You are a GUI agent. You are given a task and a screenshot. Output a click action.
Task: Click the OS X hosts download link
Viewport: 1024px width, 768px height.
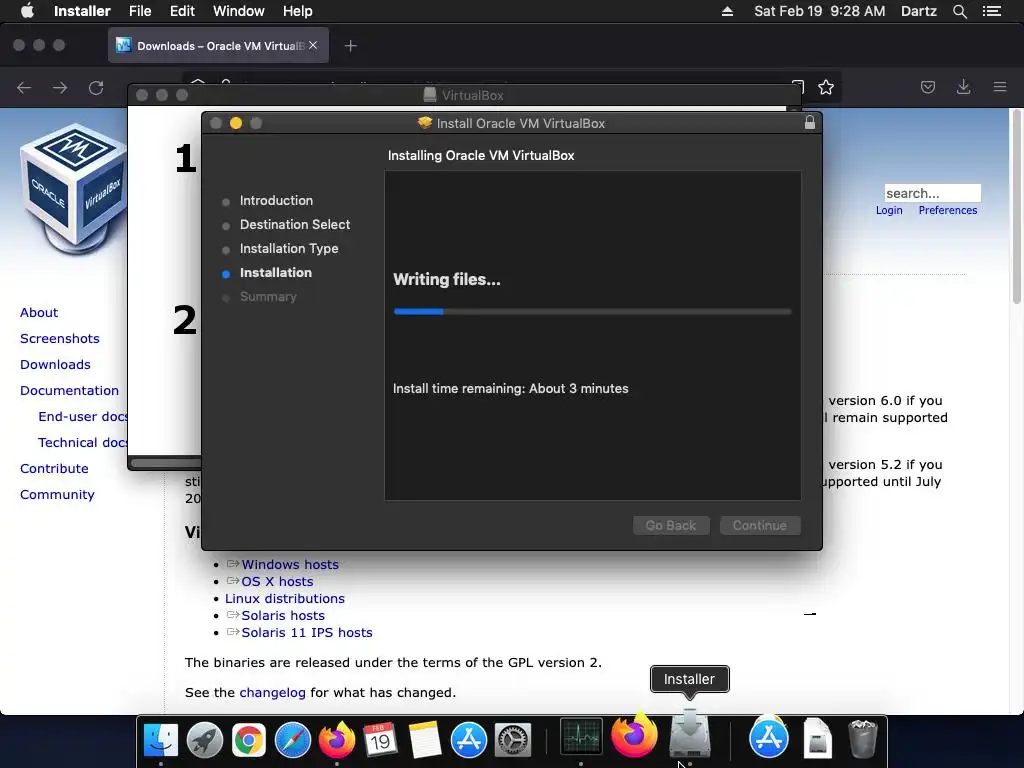coord(278,581)
